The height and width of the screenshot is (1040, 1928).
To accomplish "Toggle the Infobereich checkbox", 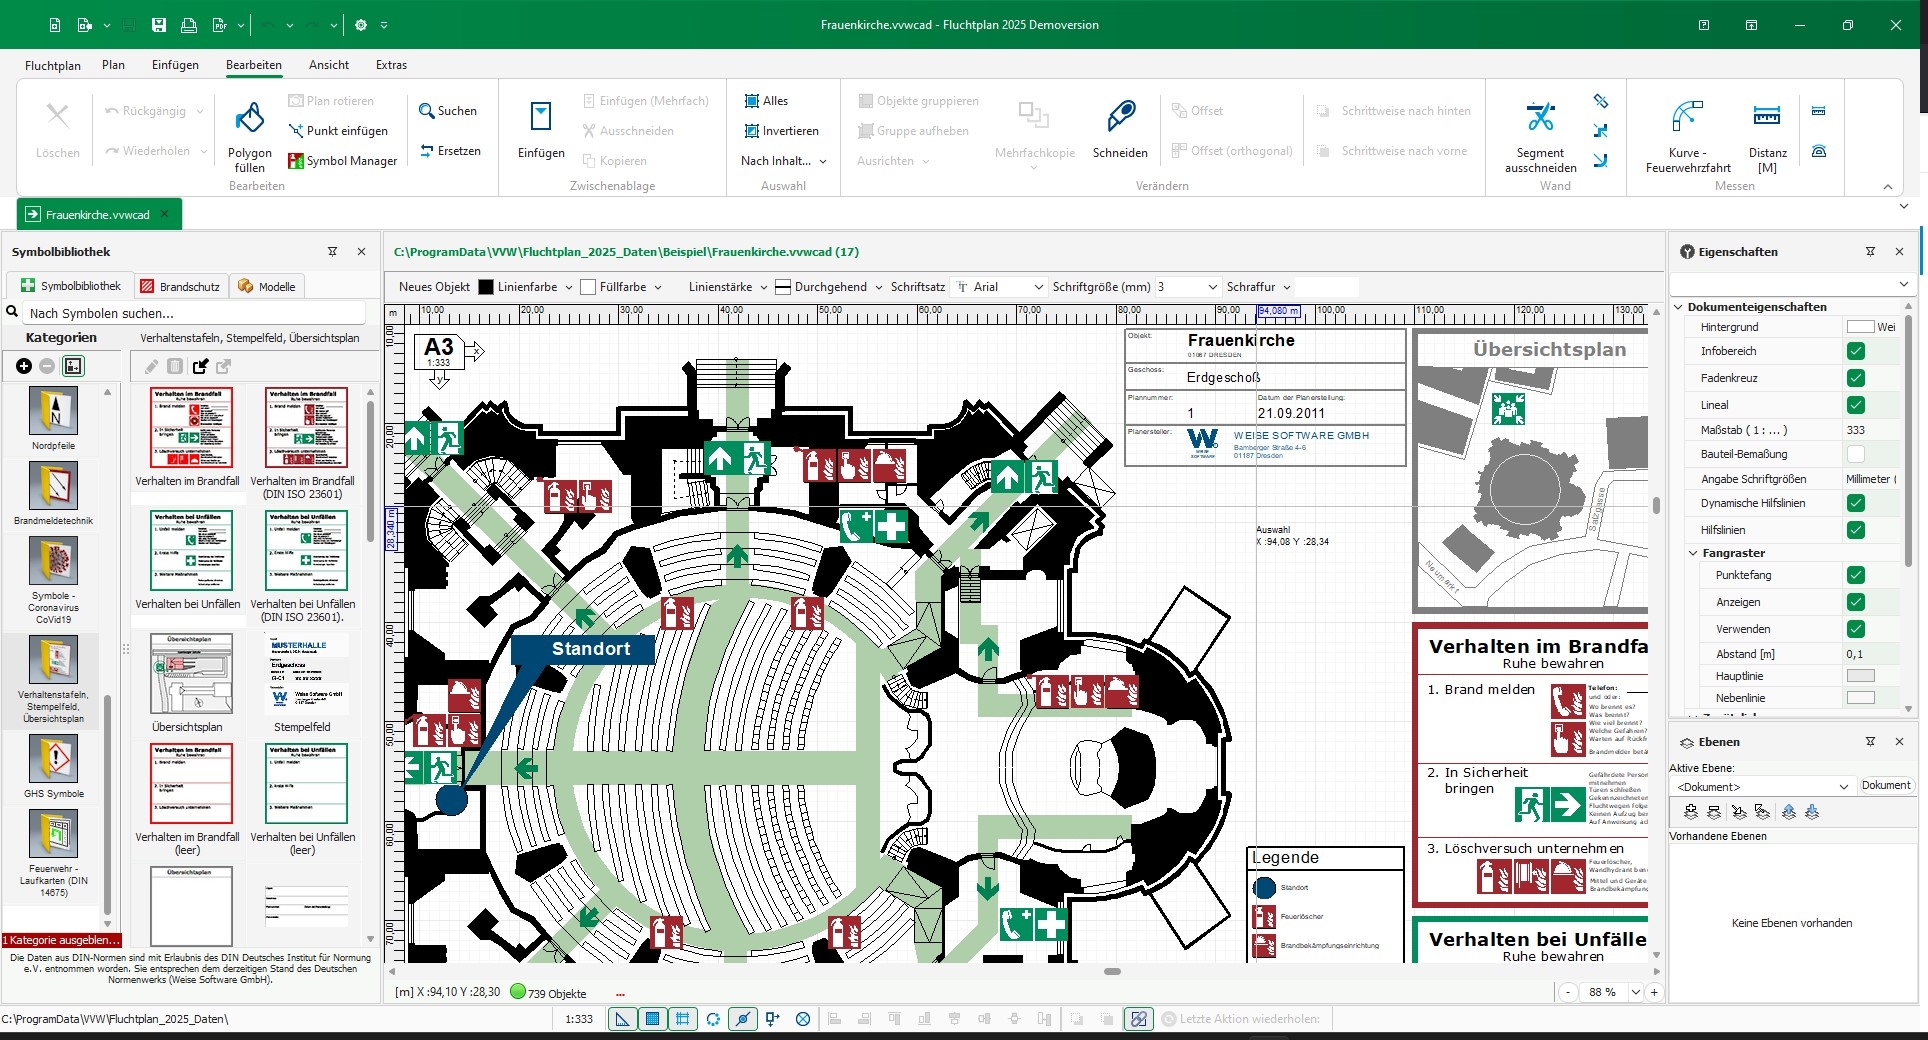I will coord(1856,351).
